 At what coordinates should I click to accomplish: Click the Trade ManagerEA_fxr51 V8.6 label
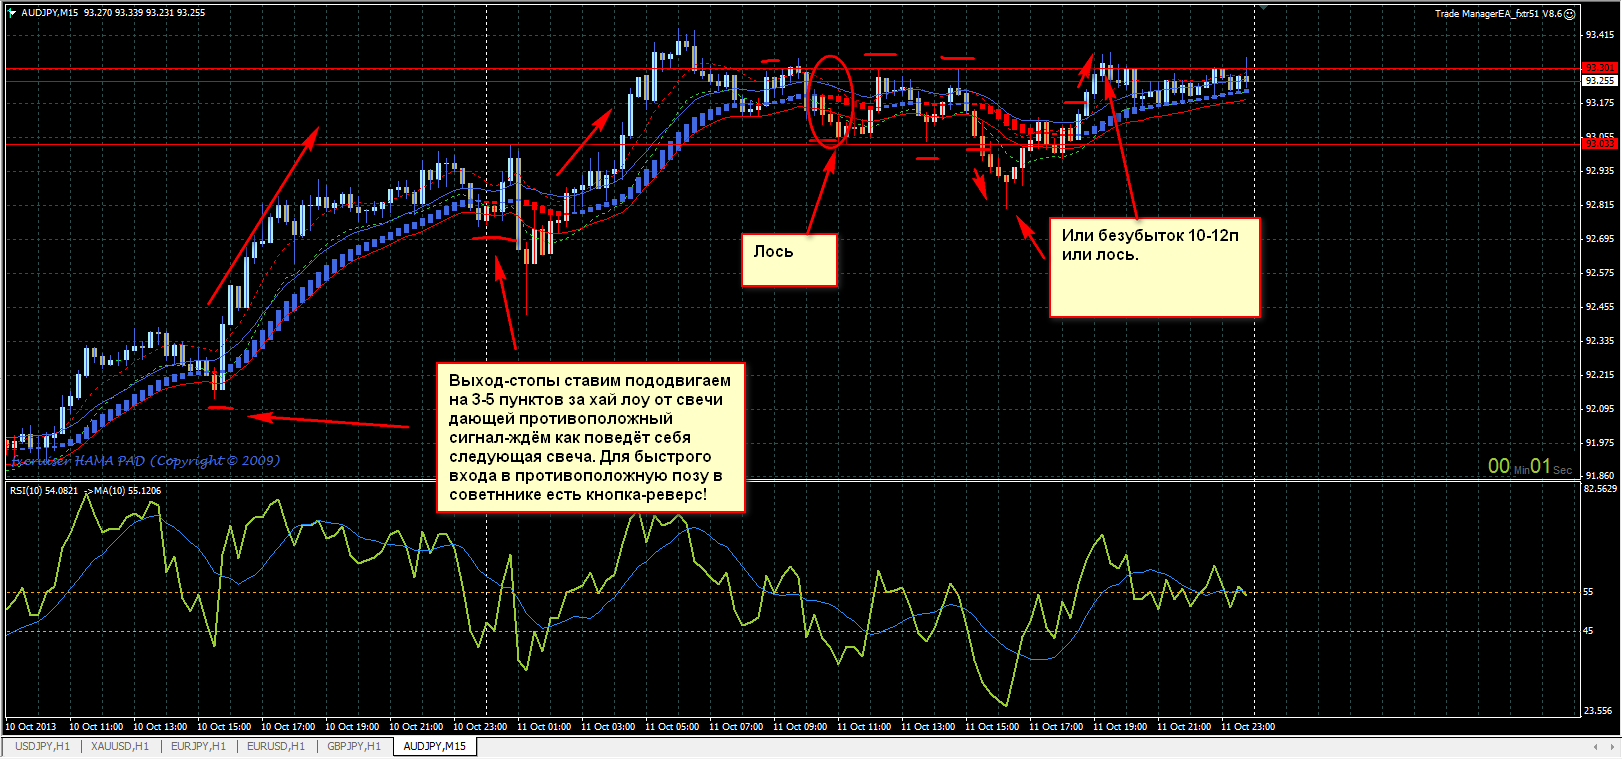point(1498,14)
